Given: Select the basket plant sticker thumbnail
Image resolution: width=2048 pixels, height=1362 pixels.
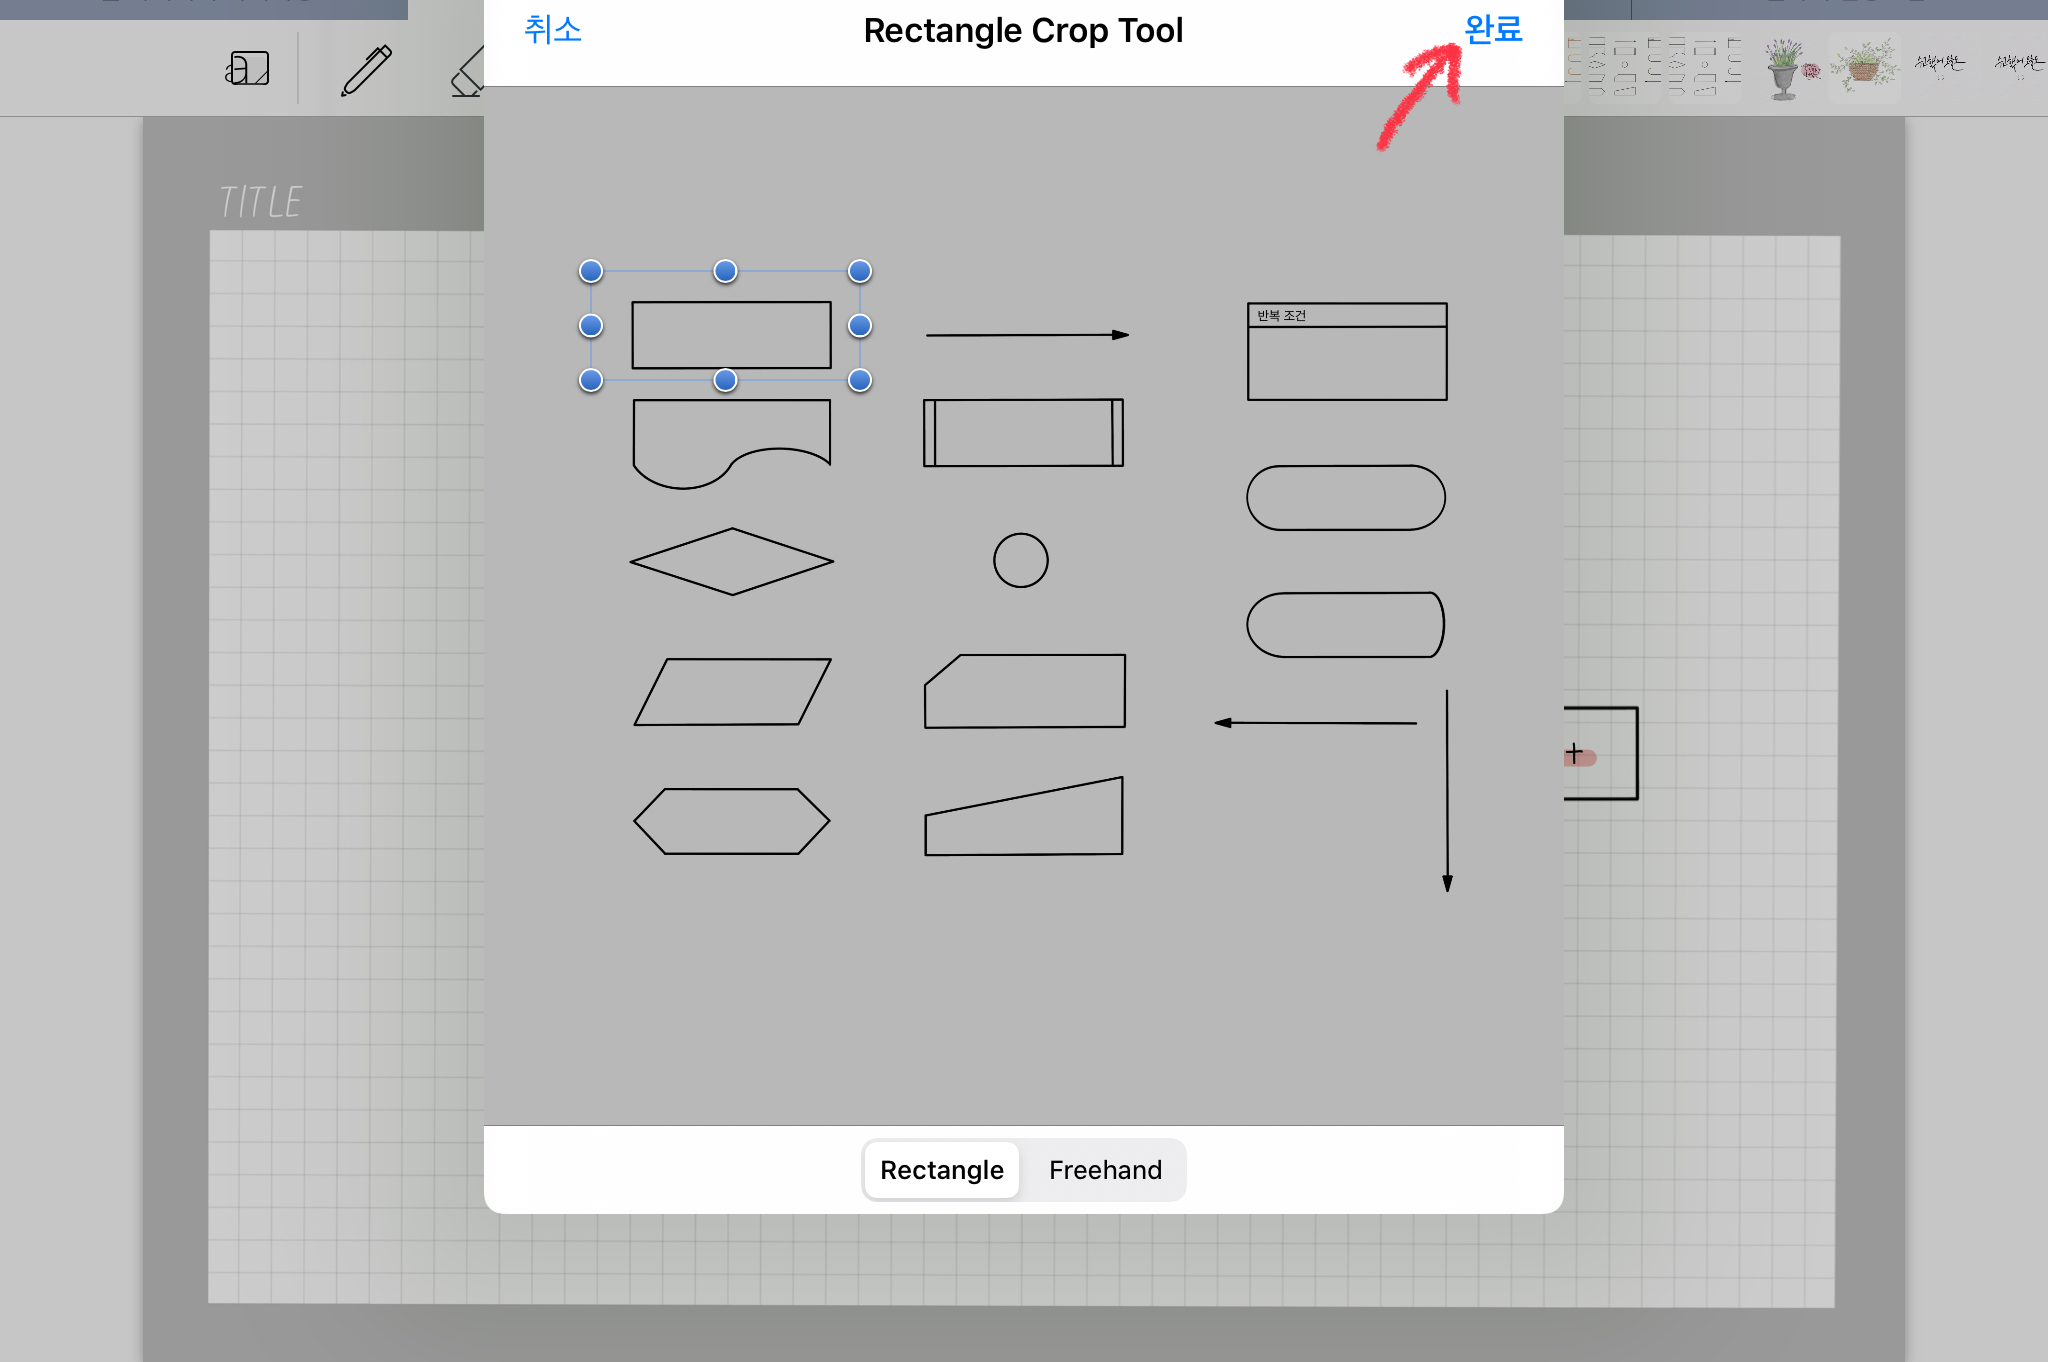Looking at the screenshot, I should coord(1863,68).
